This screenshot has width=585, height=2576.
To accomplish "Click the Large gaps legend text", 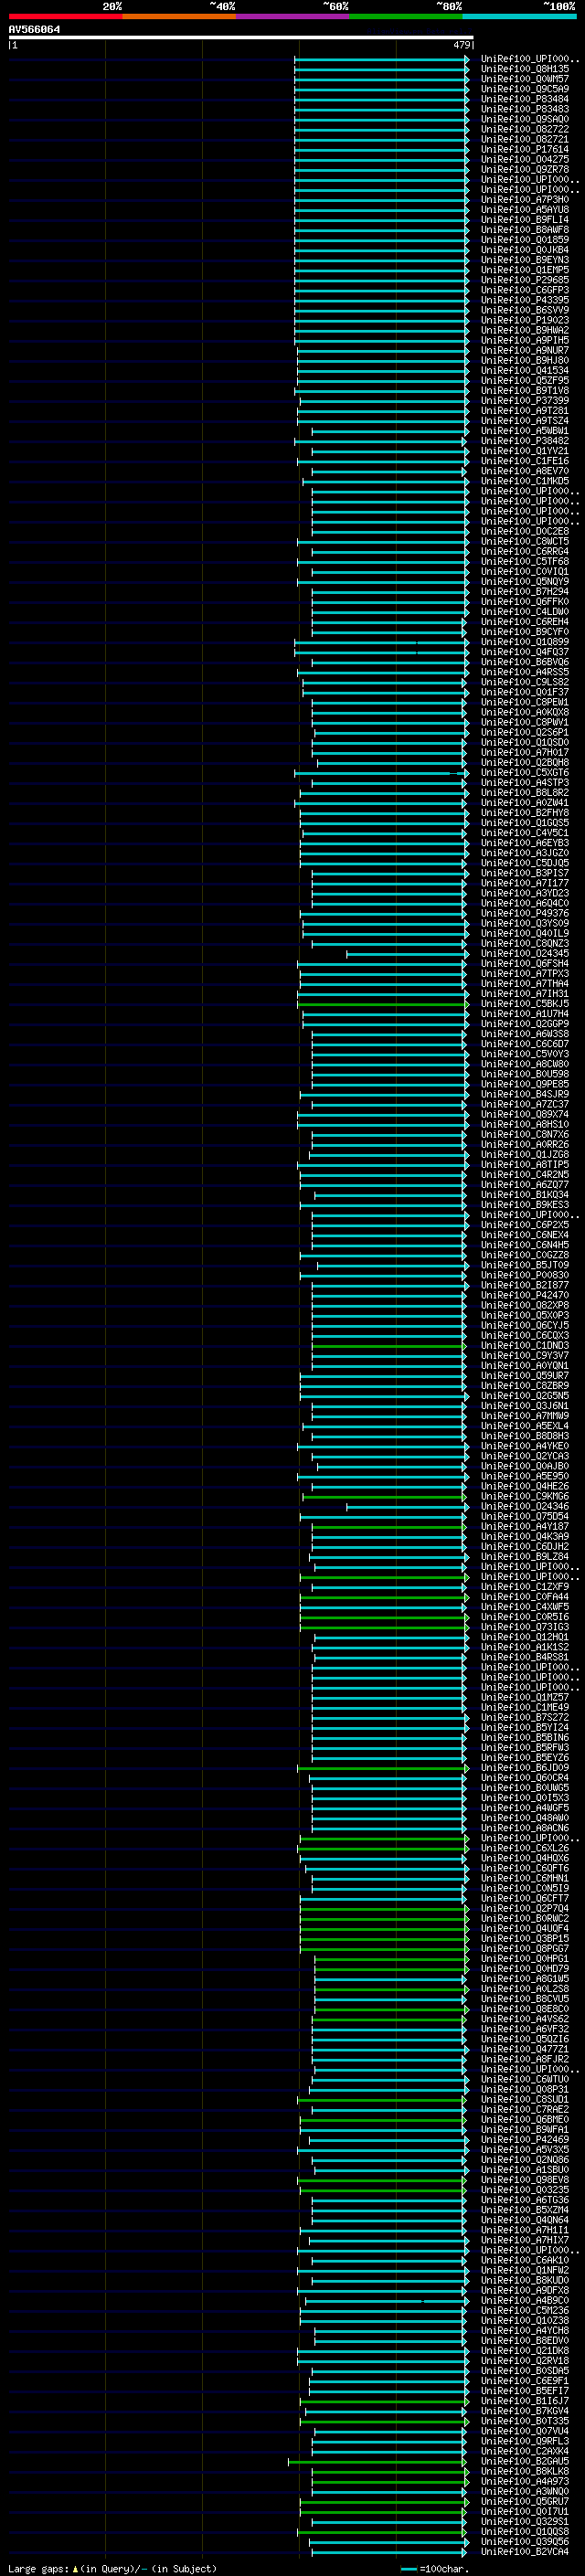I will pos(112,2568).
